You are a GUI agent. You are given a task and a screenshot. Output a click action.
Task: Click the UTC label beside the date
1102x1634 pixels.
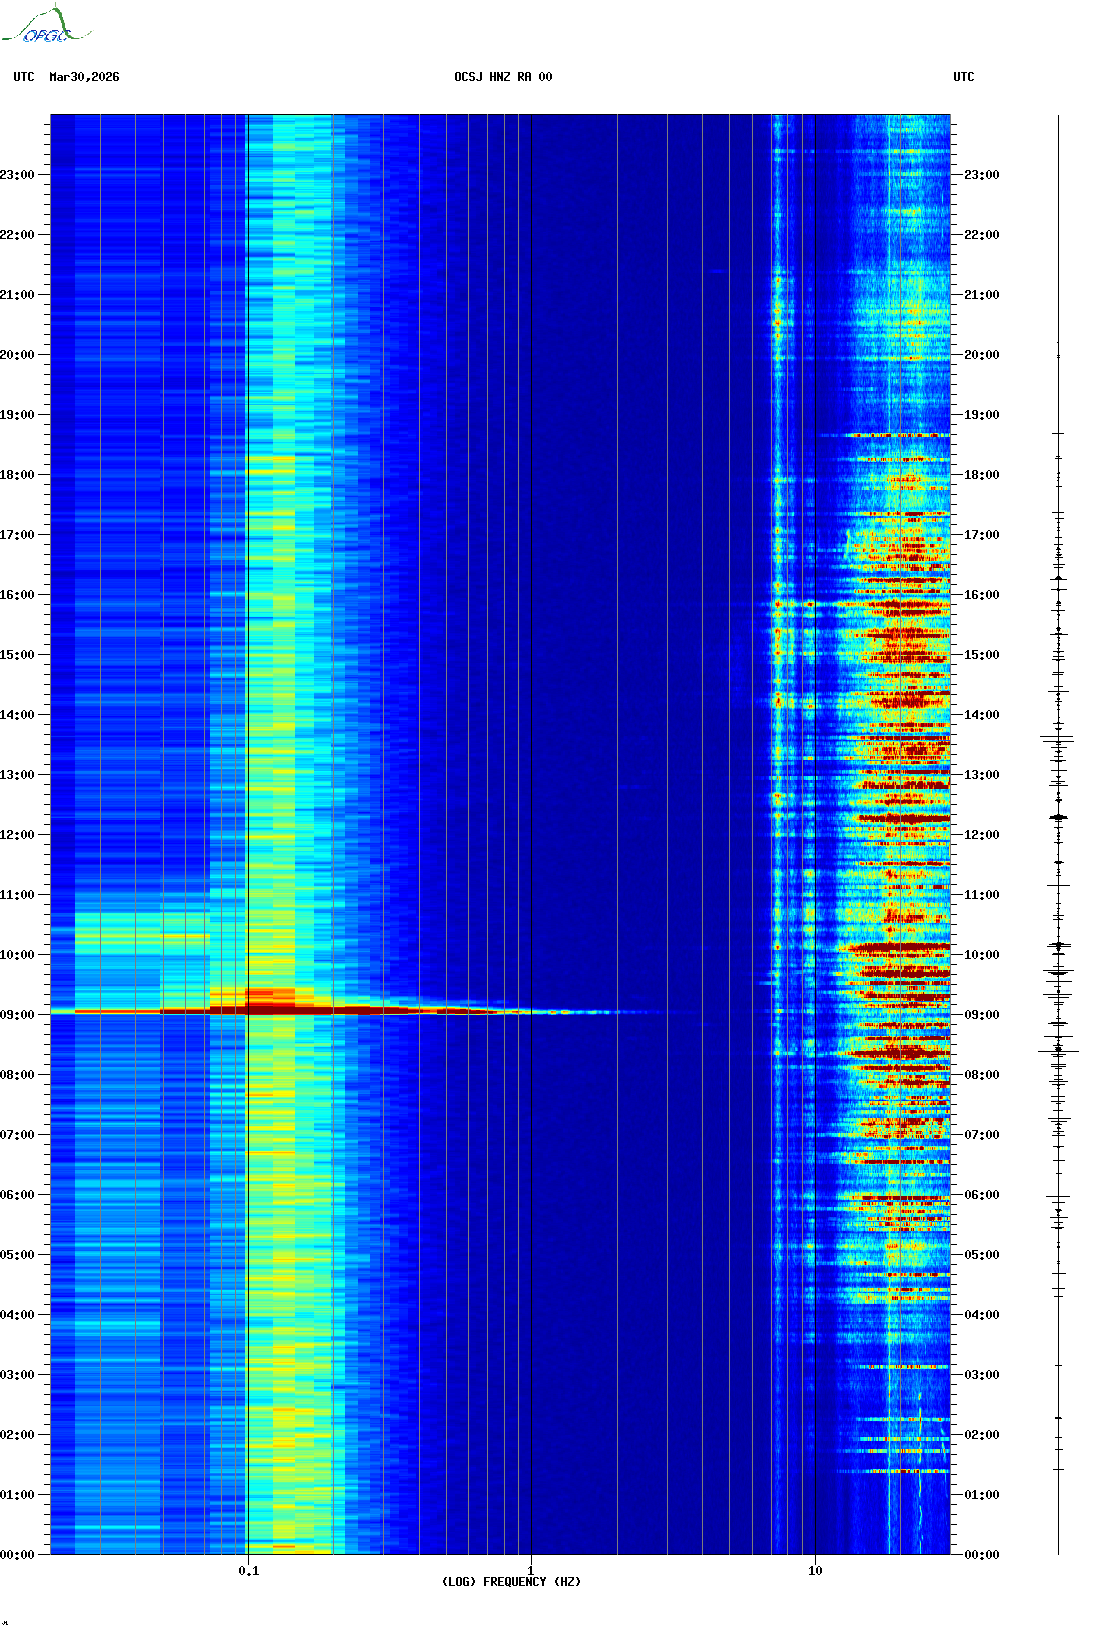coord(24,77)
